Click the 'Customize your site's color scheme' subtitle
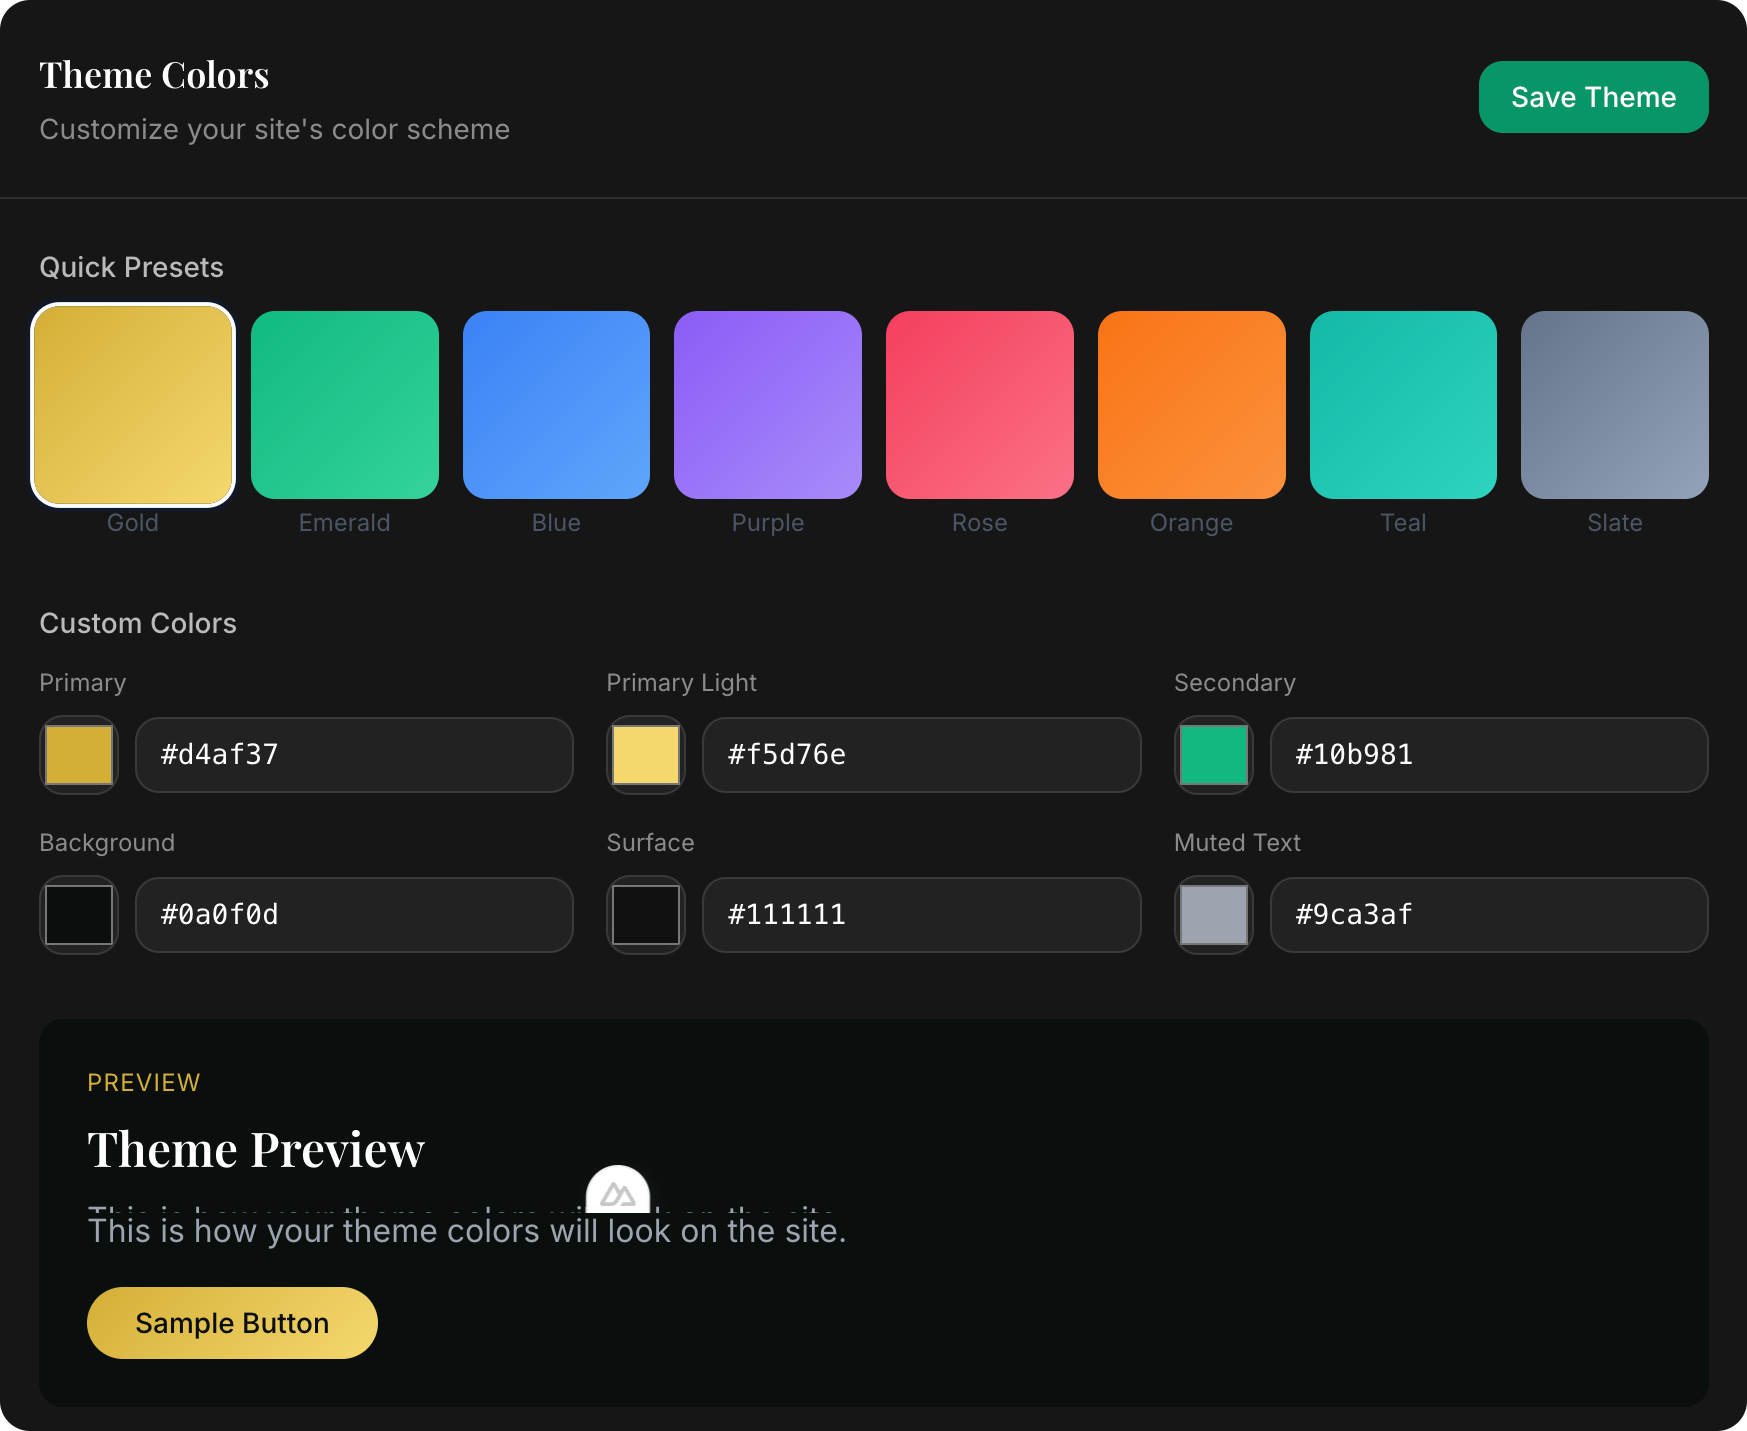The height and width of the screenshot is (1431, 1747). (x=275, y=130)
